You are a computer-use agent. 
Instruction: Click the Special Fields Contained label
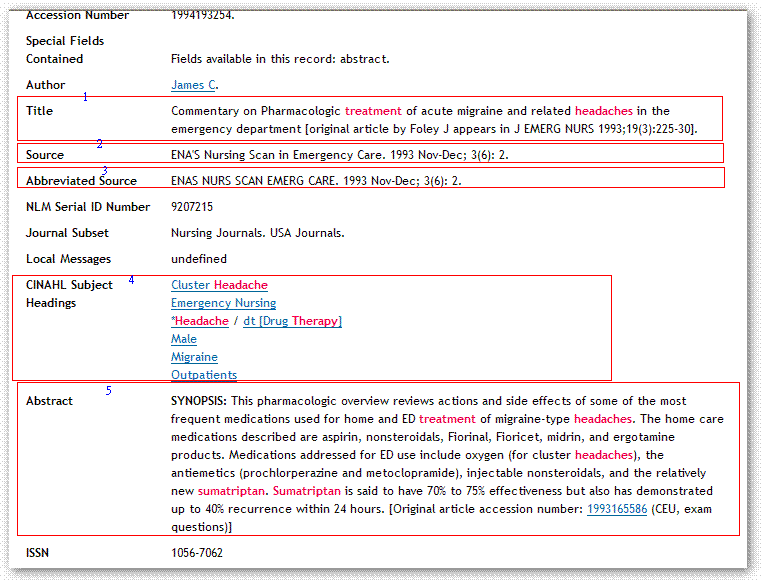pyautogui.click(x=65, y=50)
